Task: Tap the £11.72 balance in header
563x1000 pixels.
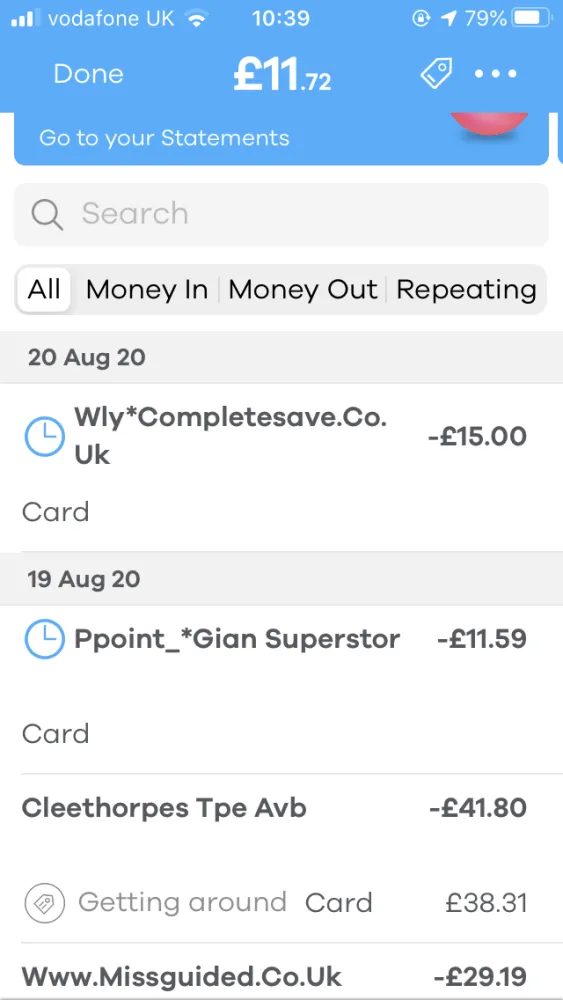Action: pyautogui.click(x=282, y=75)
